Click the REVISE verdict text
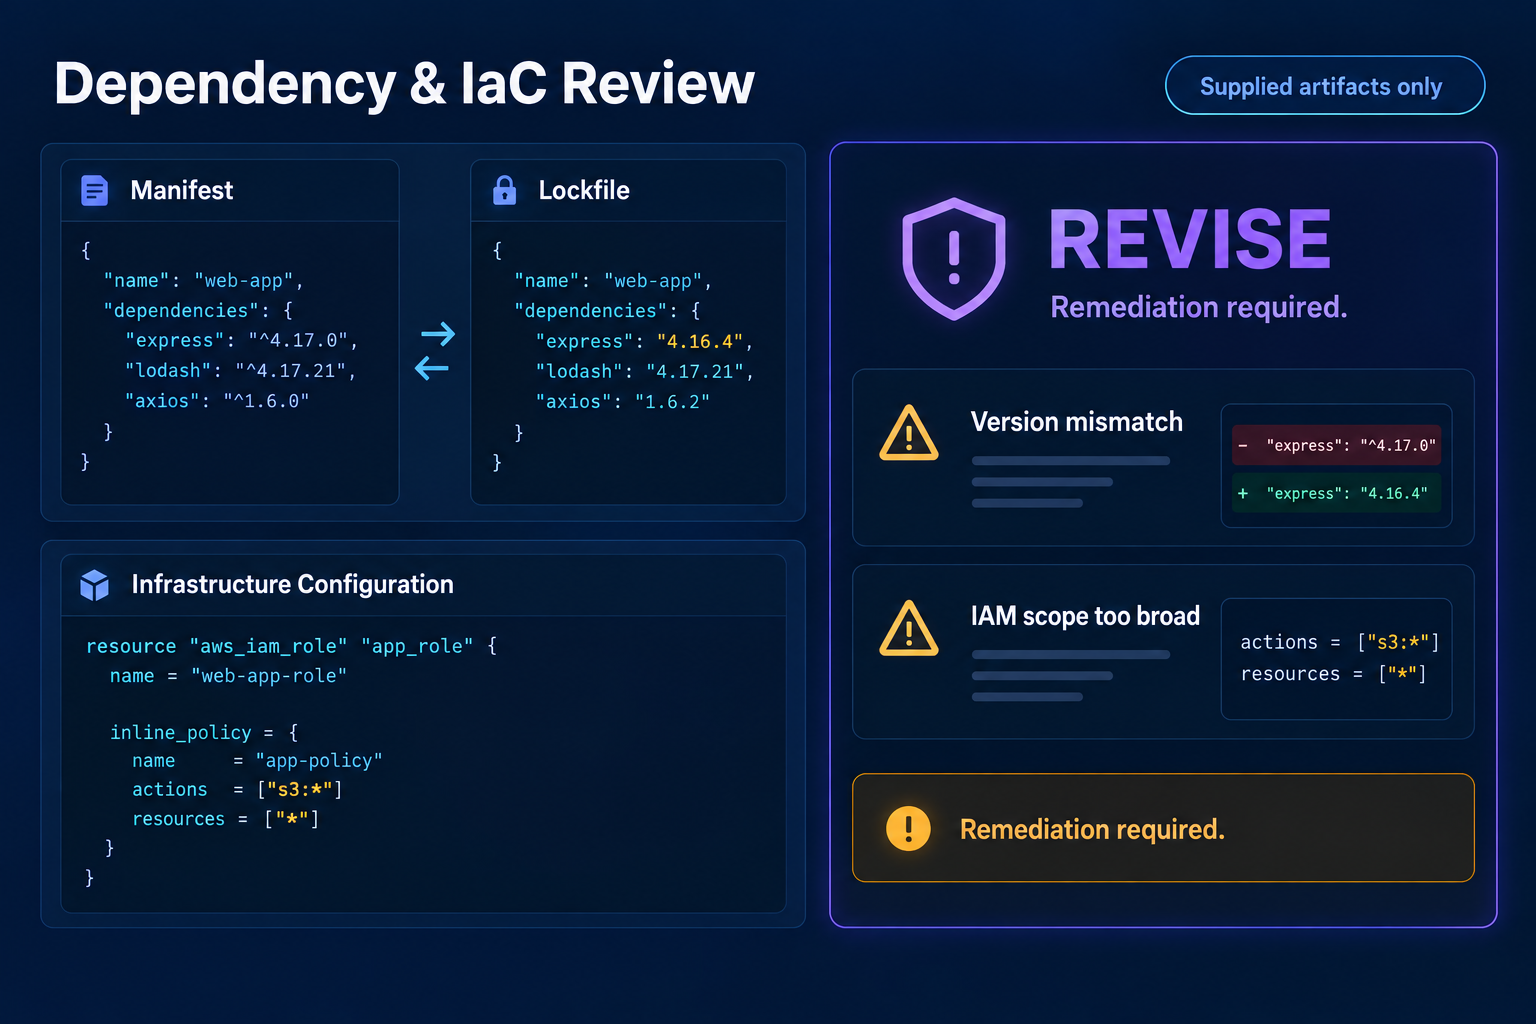 point(1190,239)
